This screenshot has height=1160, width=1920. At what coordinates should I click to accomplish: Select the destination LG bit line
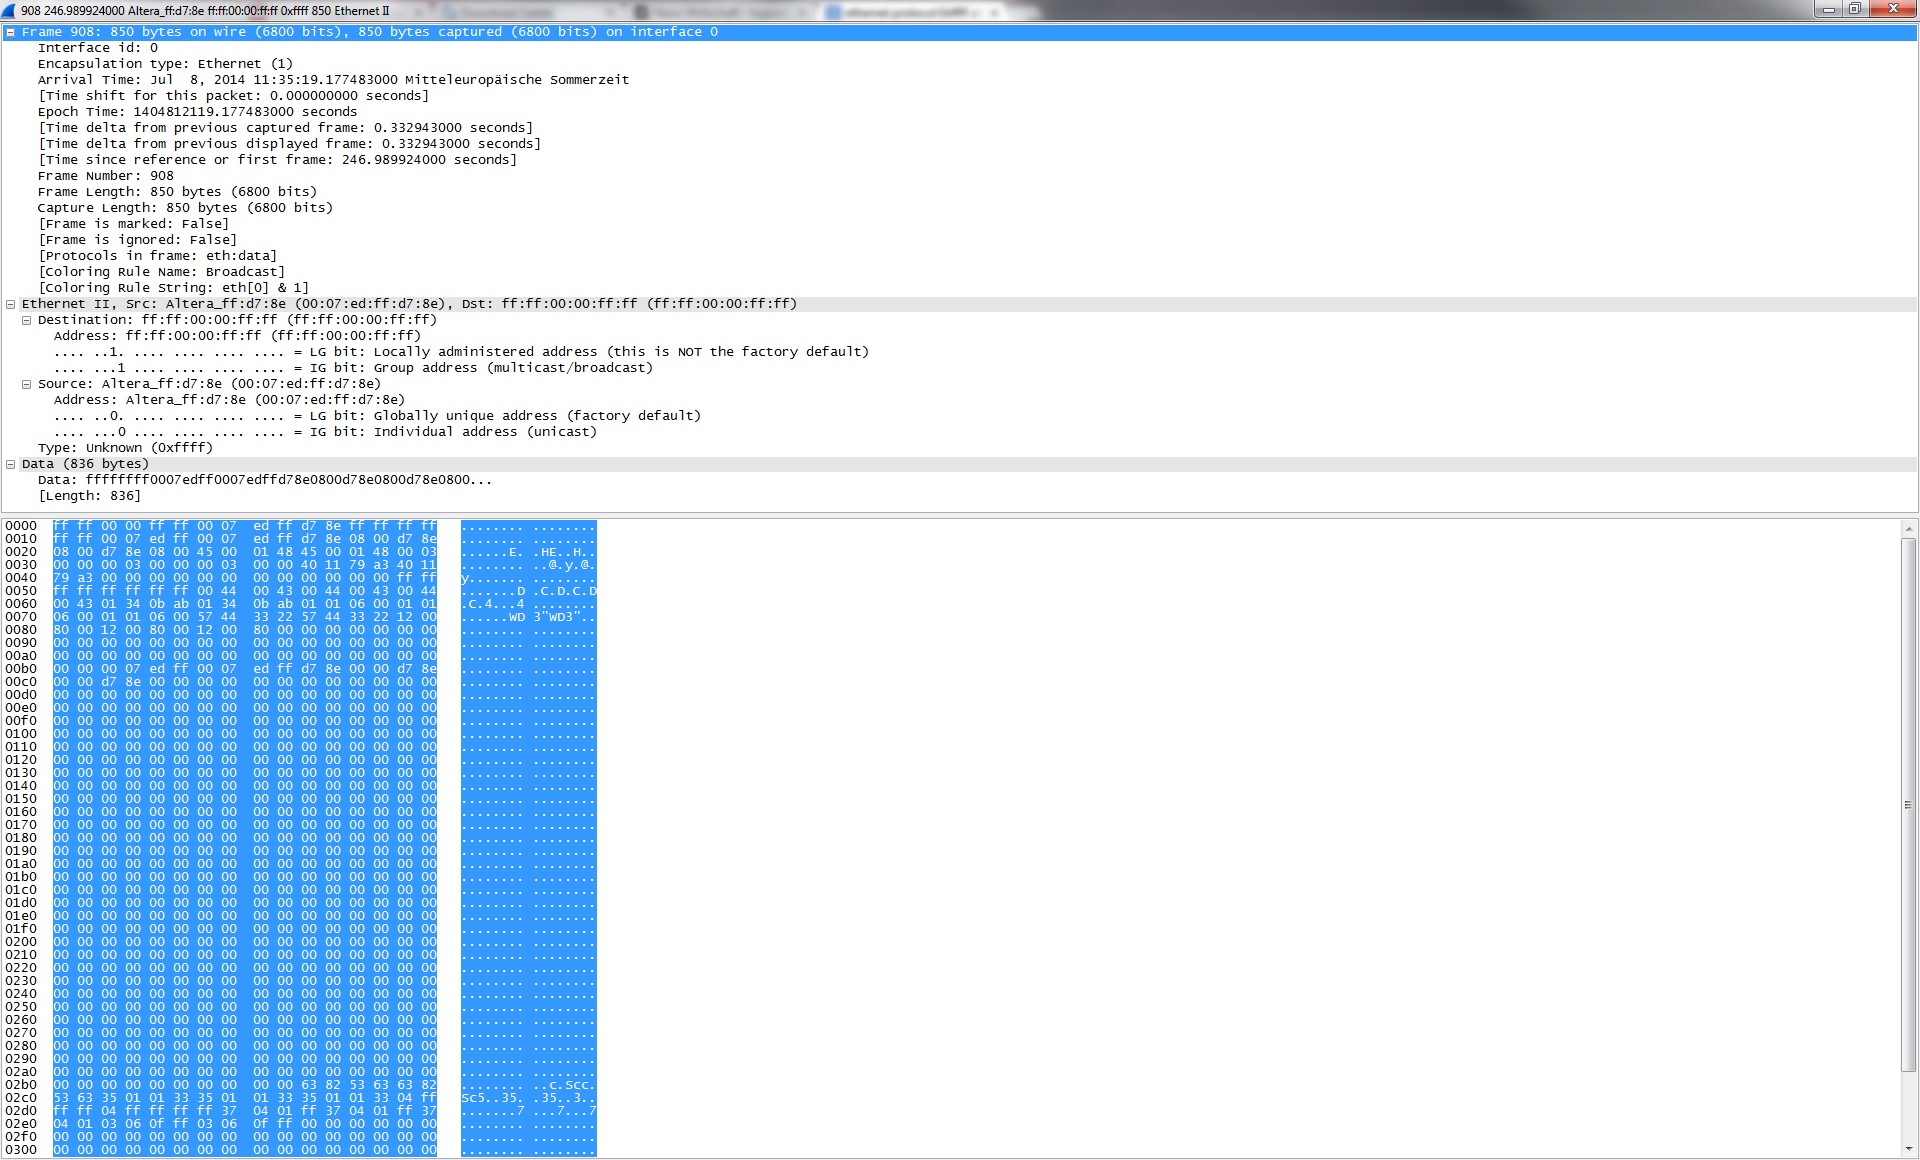pos(460,352)
